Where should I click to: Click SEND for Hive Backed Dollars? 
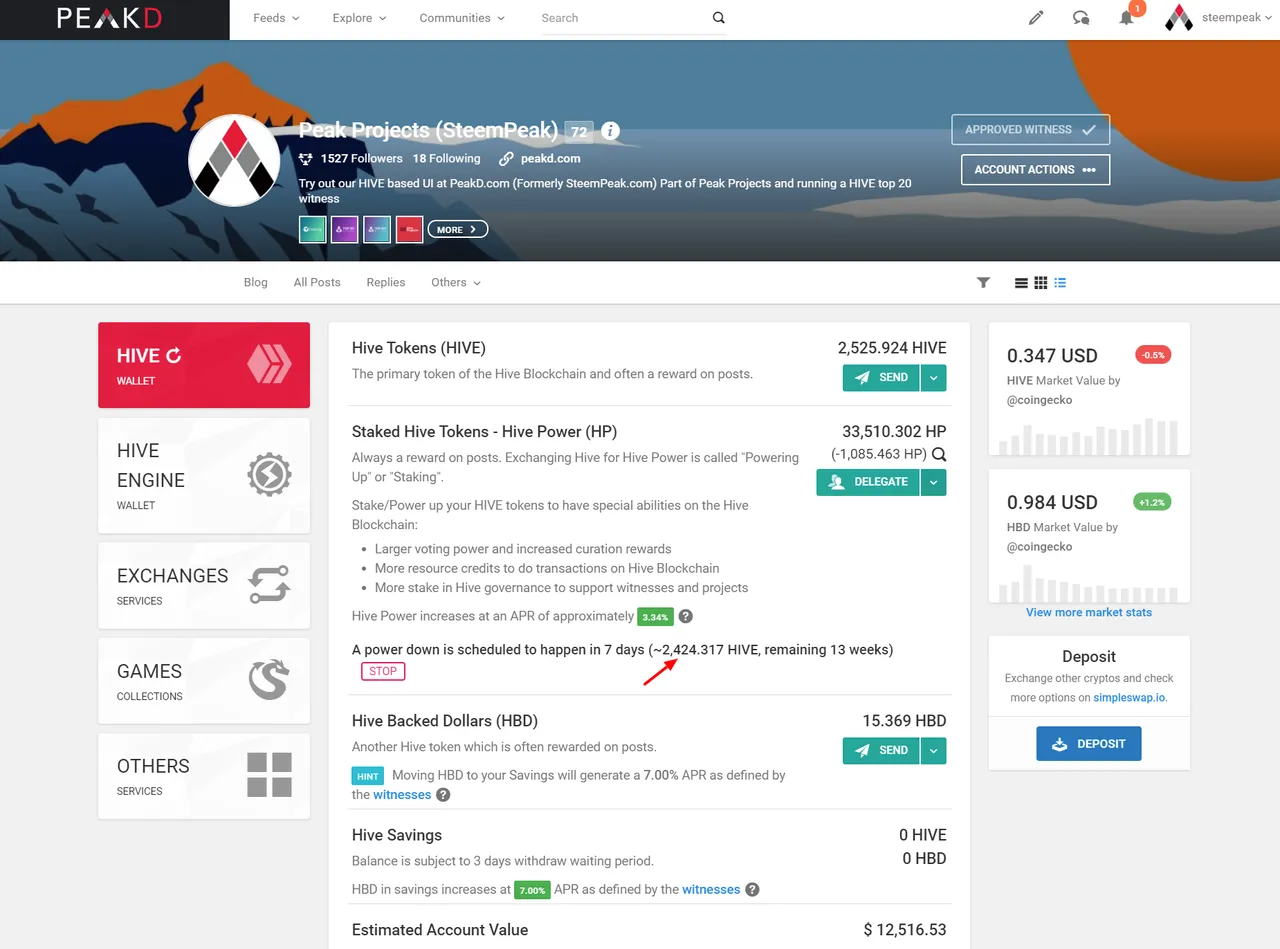pos(881,750)
